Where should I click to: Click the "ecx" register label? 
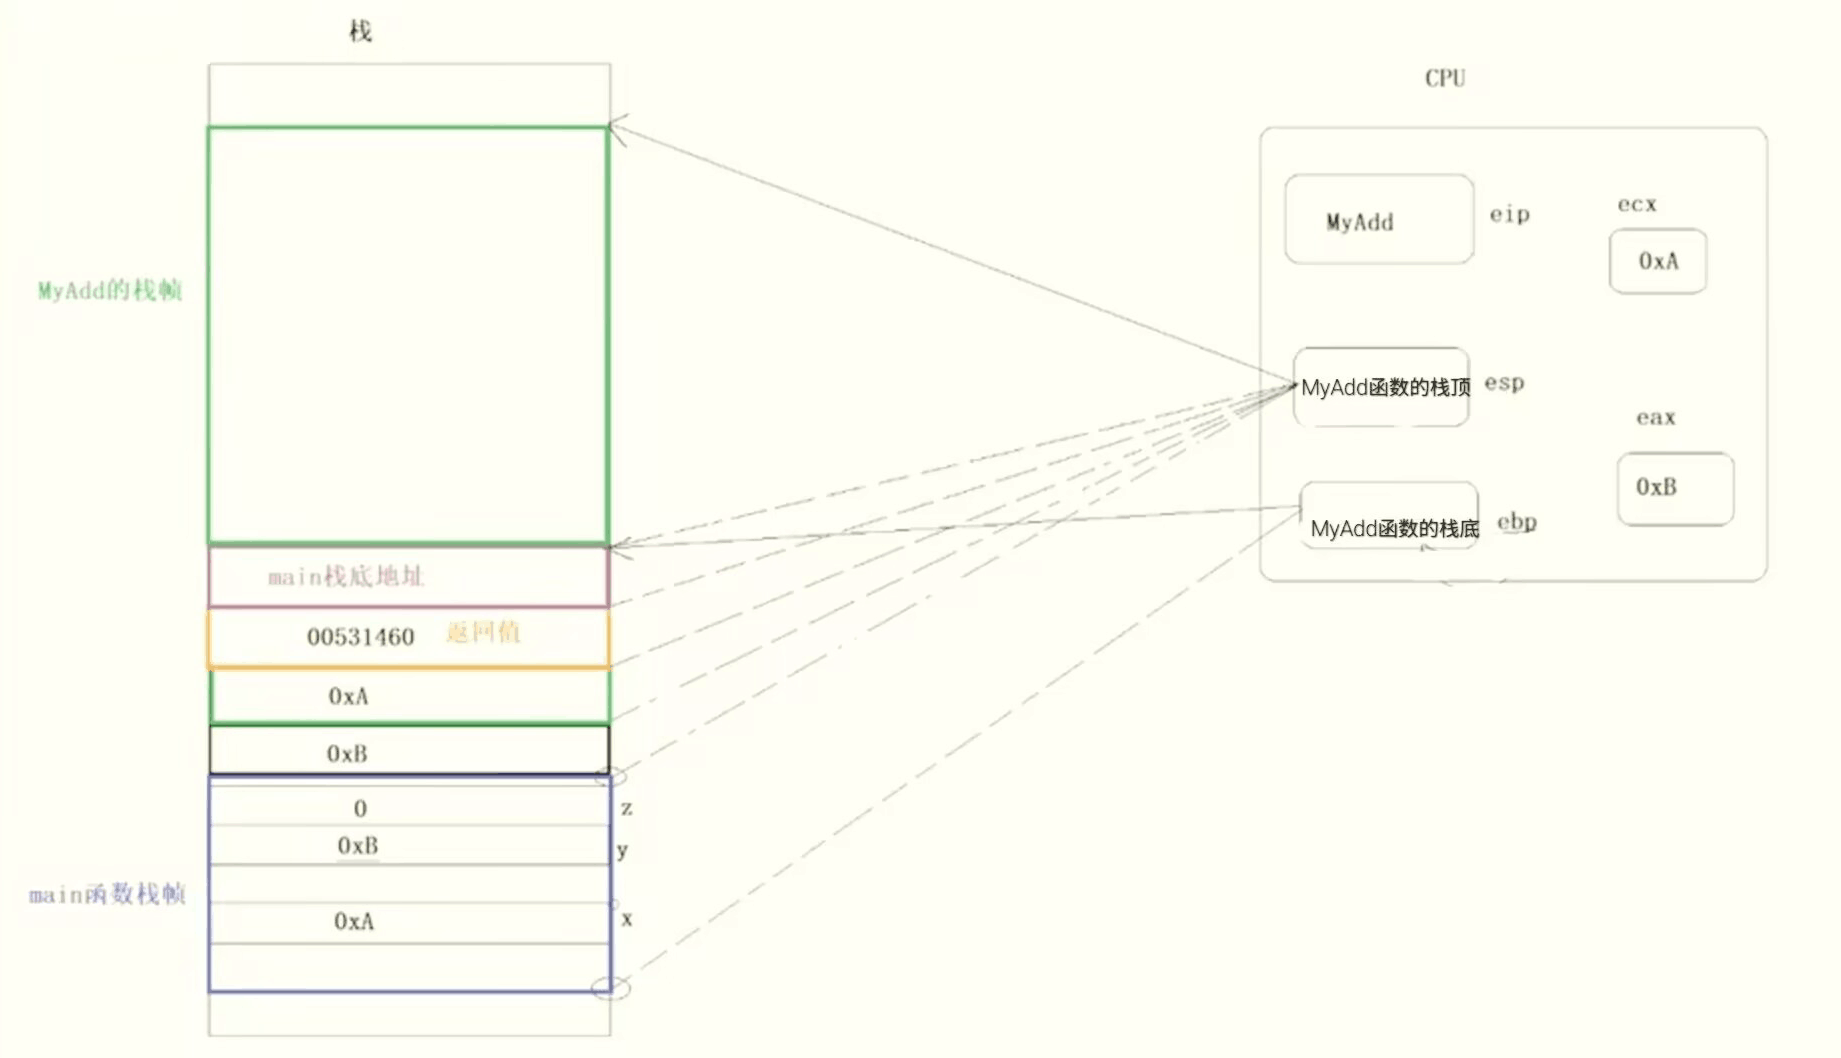1637,204
